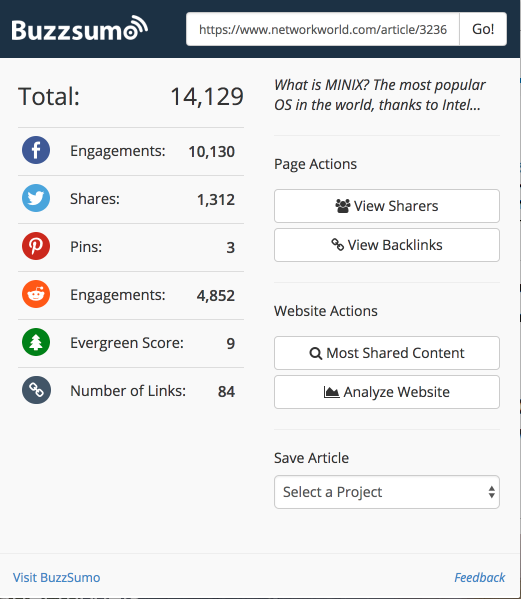Show Most Shared Content for website

pyautogui.click(x=387, y=353)
